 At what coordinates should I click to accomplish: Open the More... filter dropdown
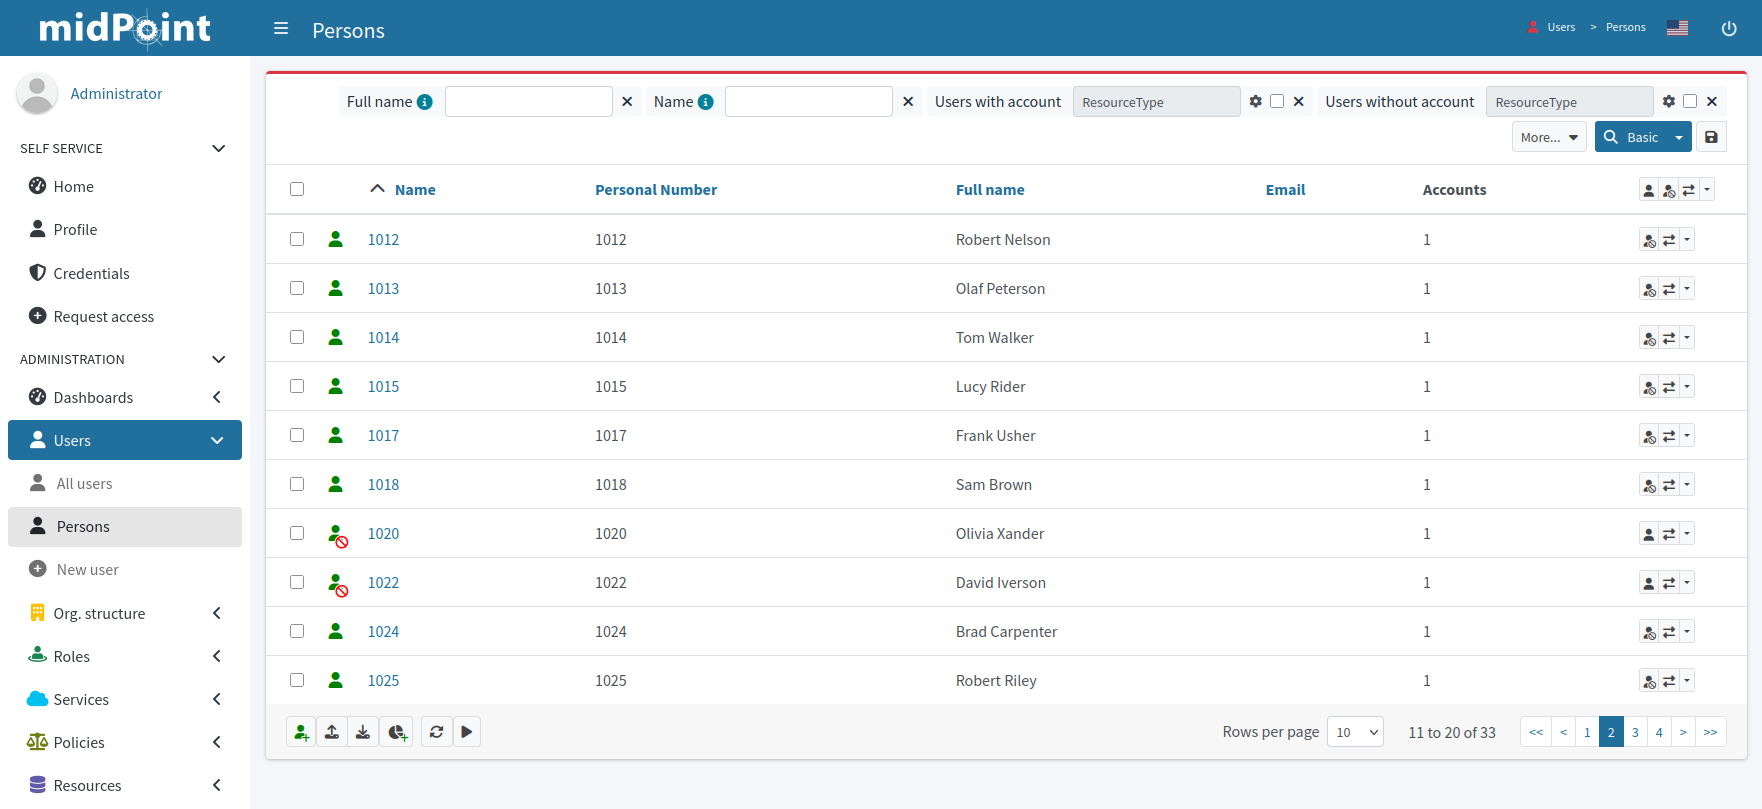1548,137
